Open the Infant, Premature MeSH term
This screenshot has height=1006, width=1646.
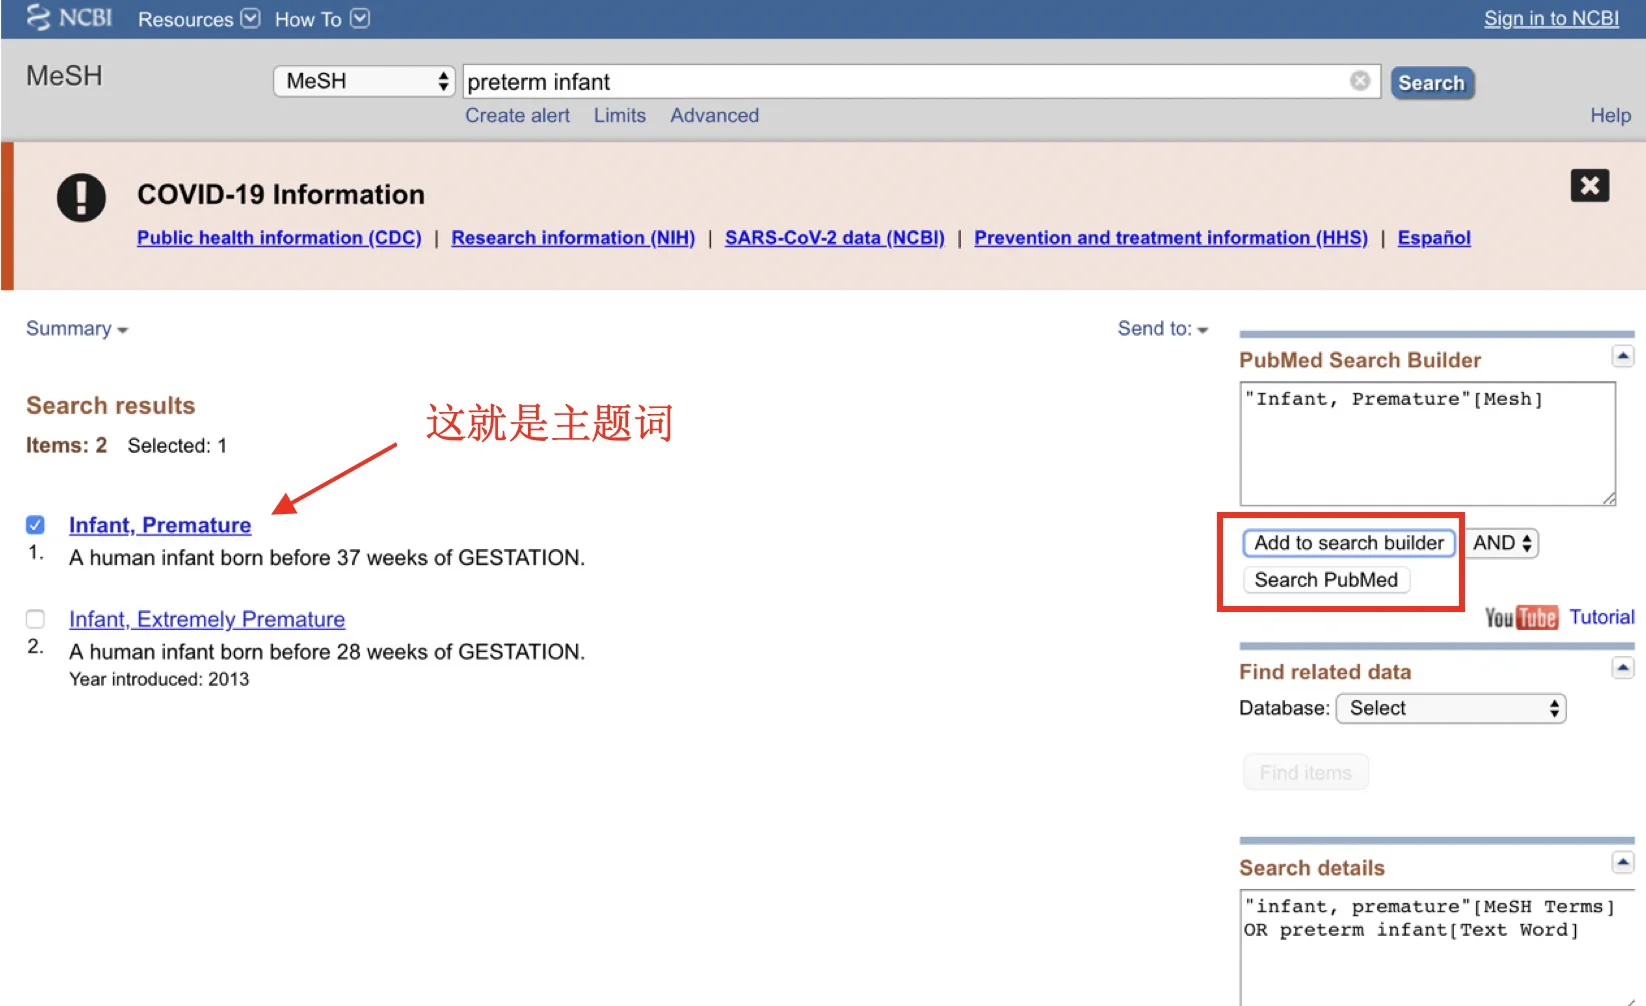pyautogui.click(x=160, y=526)
